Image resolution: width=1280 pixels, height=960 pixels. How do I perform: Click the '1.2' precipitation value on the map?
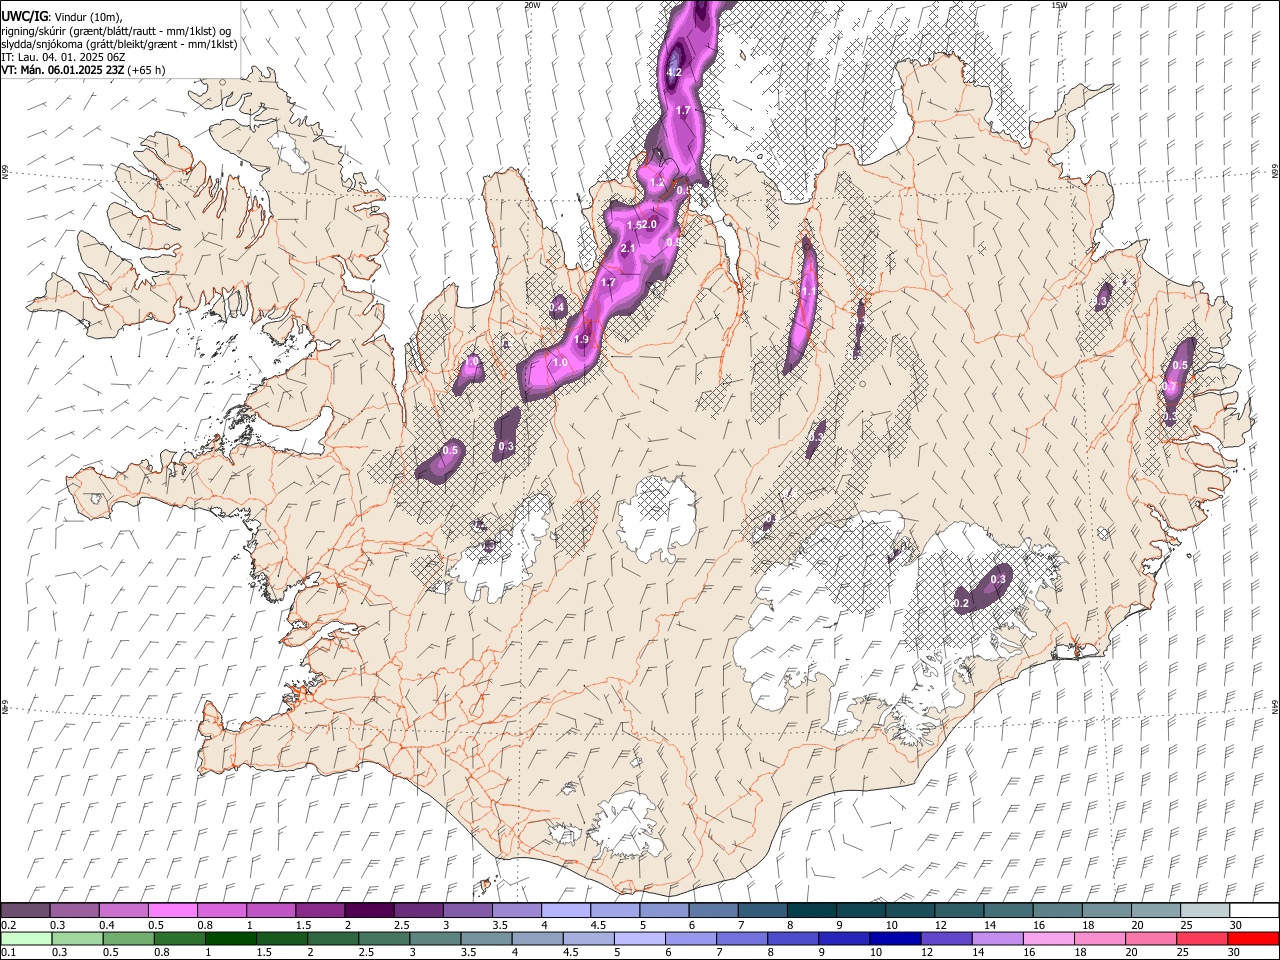(657, 183)
